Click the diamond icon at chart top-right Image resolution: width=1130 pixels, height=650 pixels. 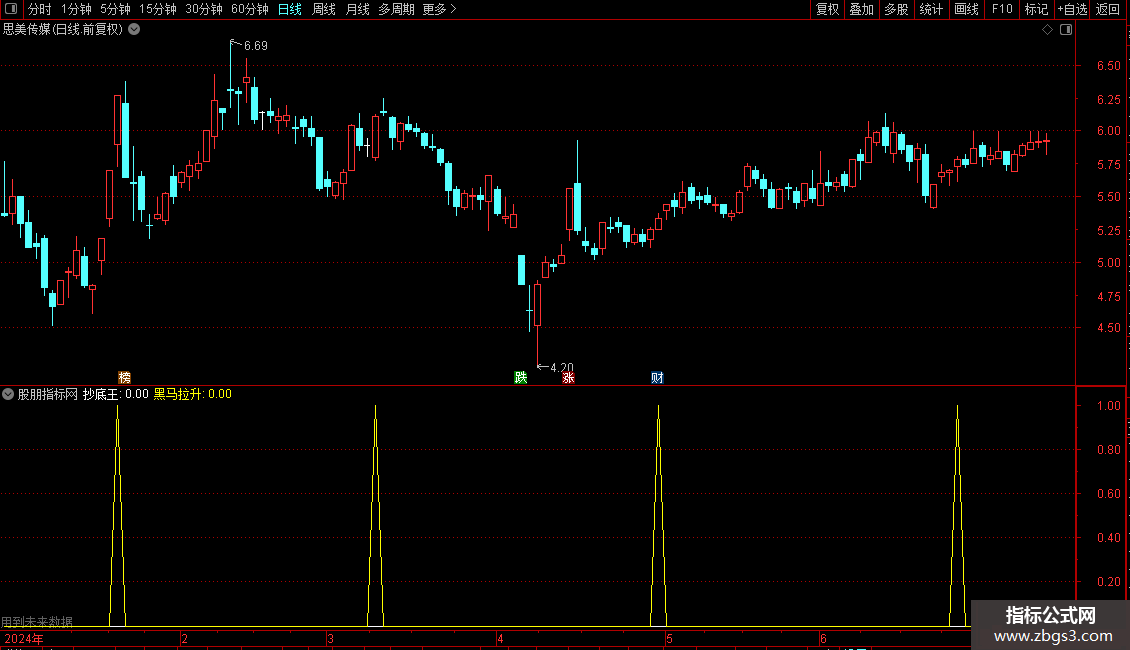click(1047, 30)
